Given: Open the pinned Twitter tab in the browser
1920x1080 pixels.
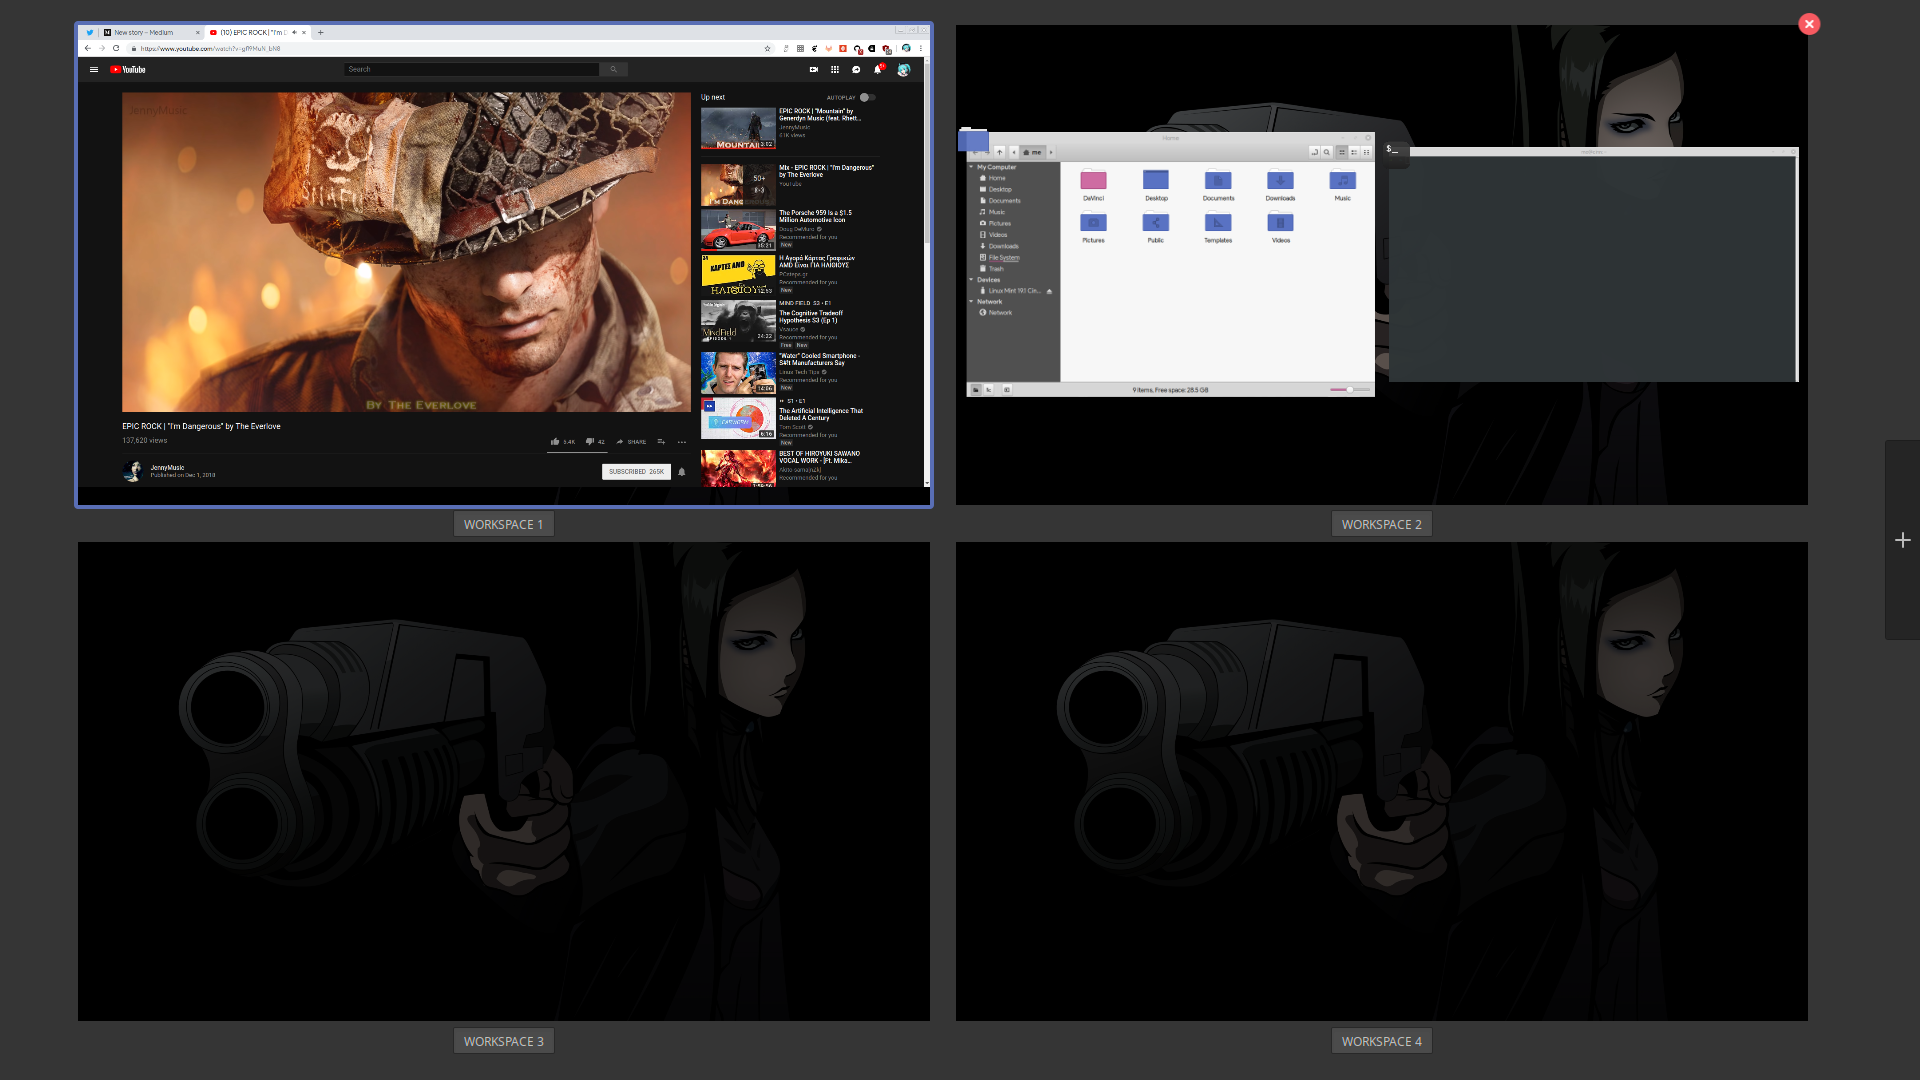Looking at the screenshot, I should 89,32.
